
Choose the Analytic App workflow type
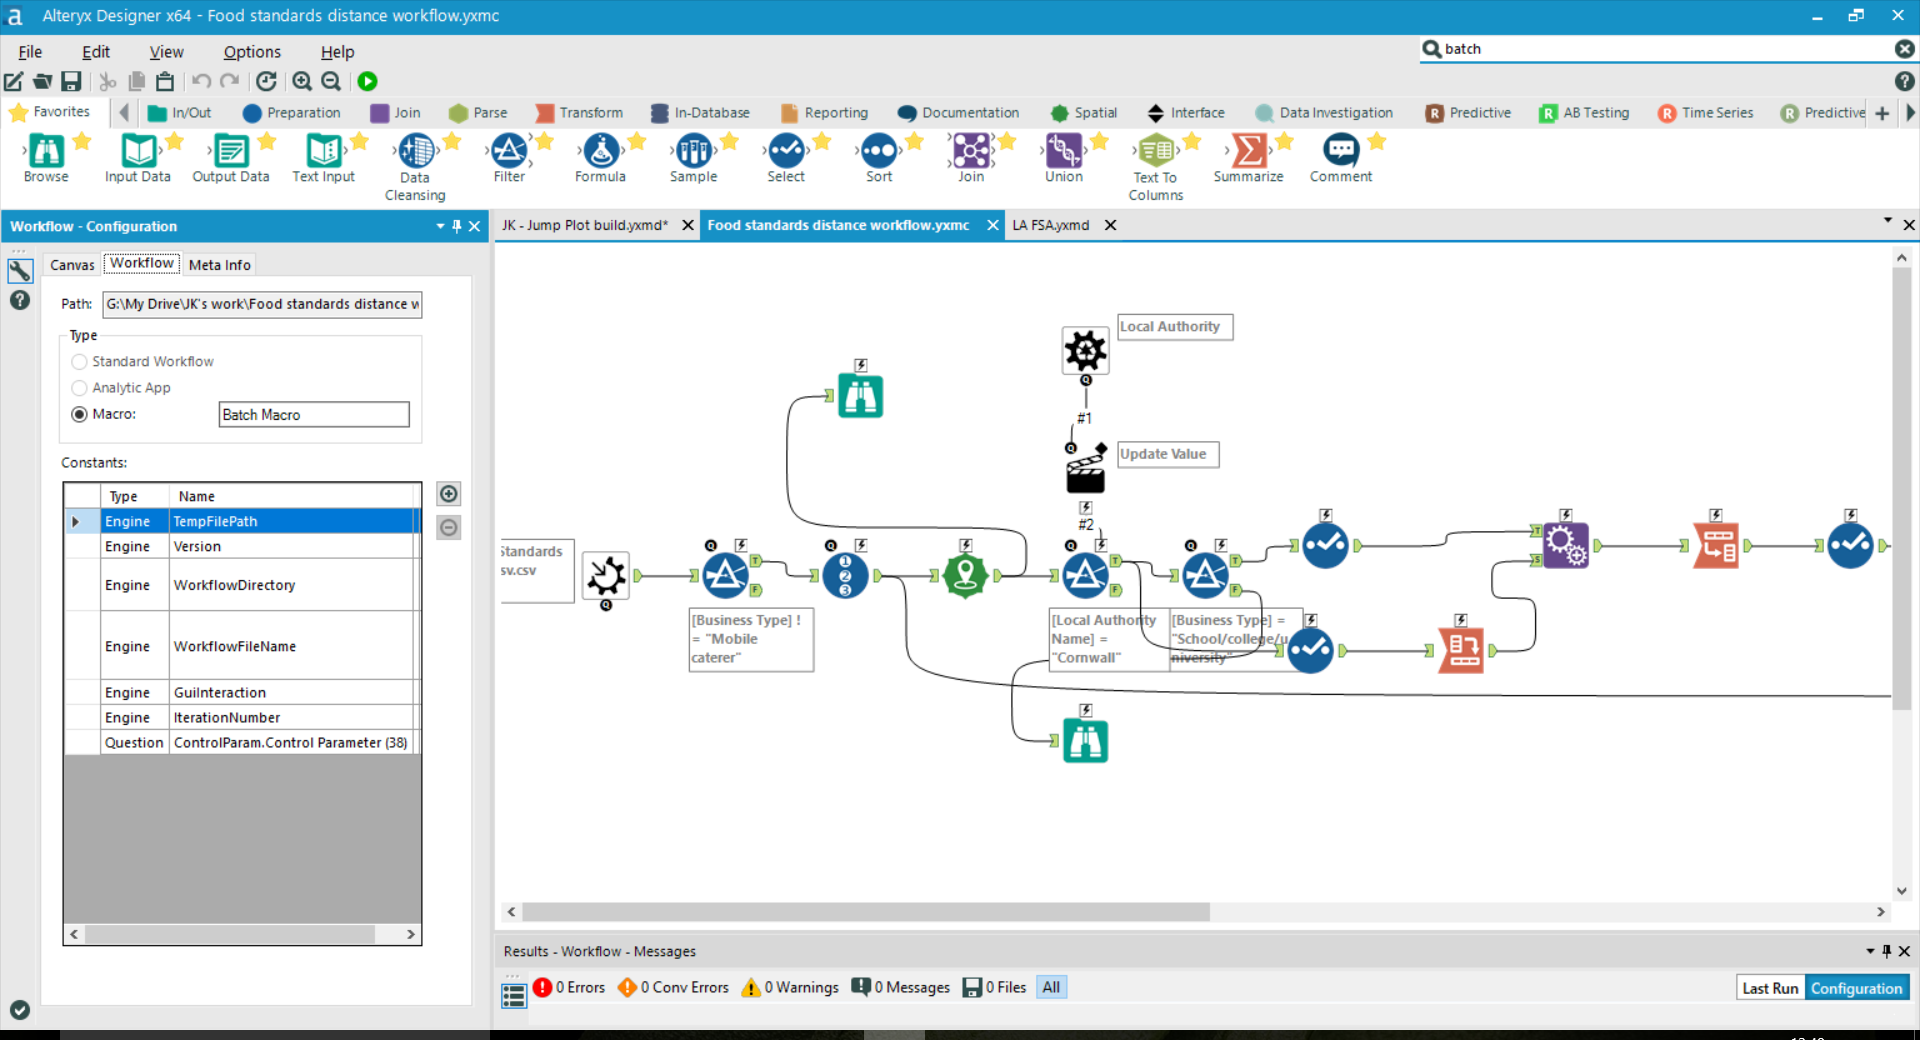click(x=79, y=388)
